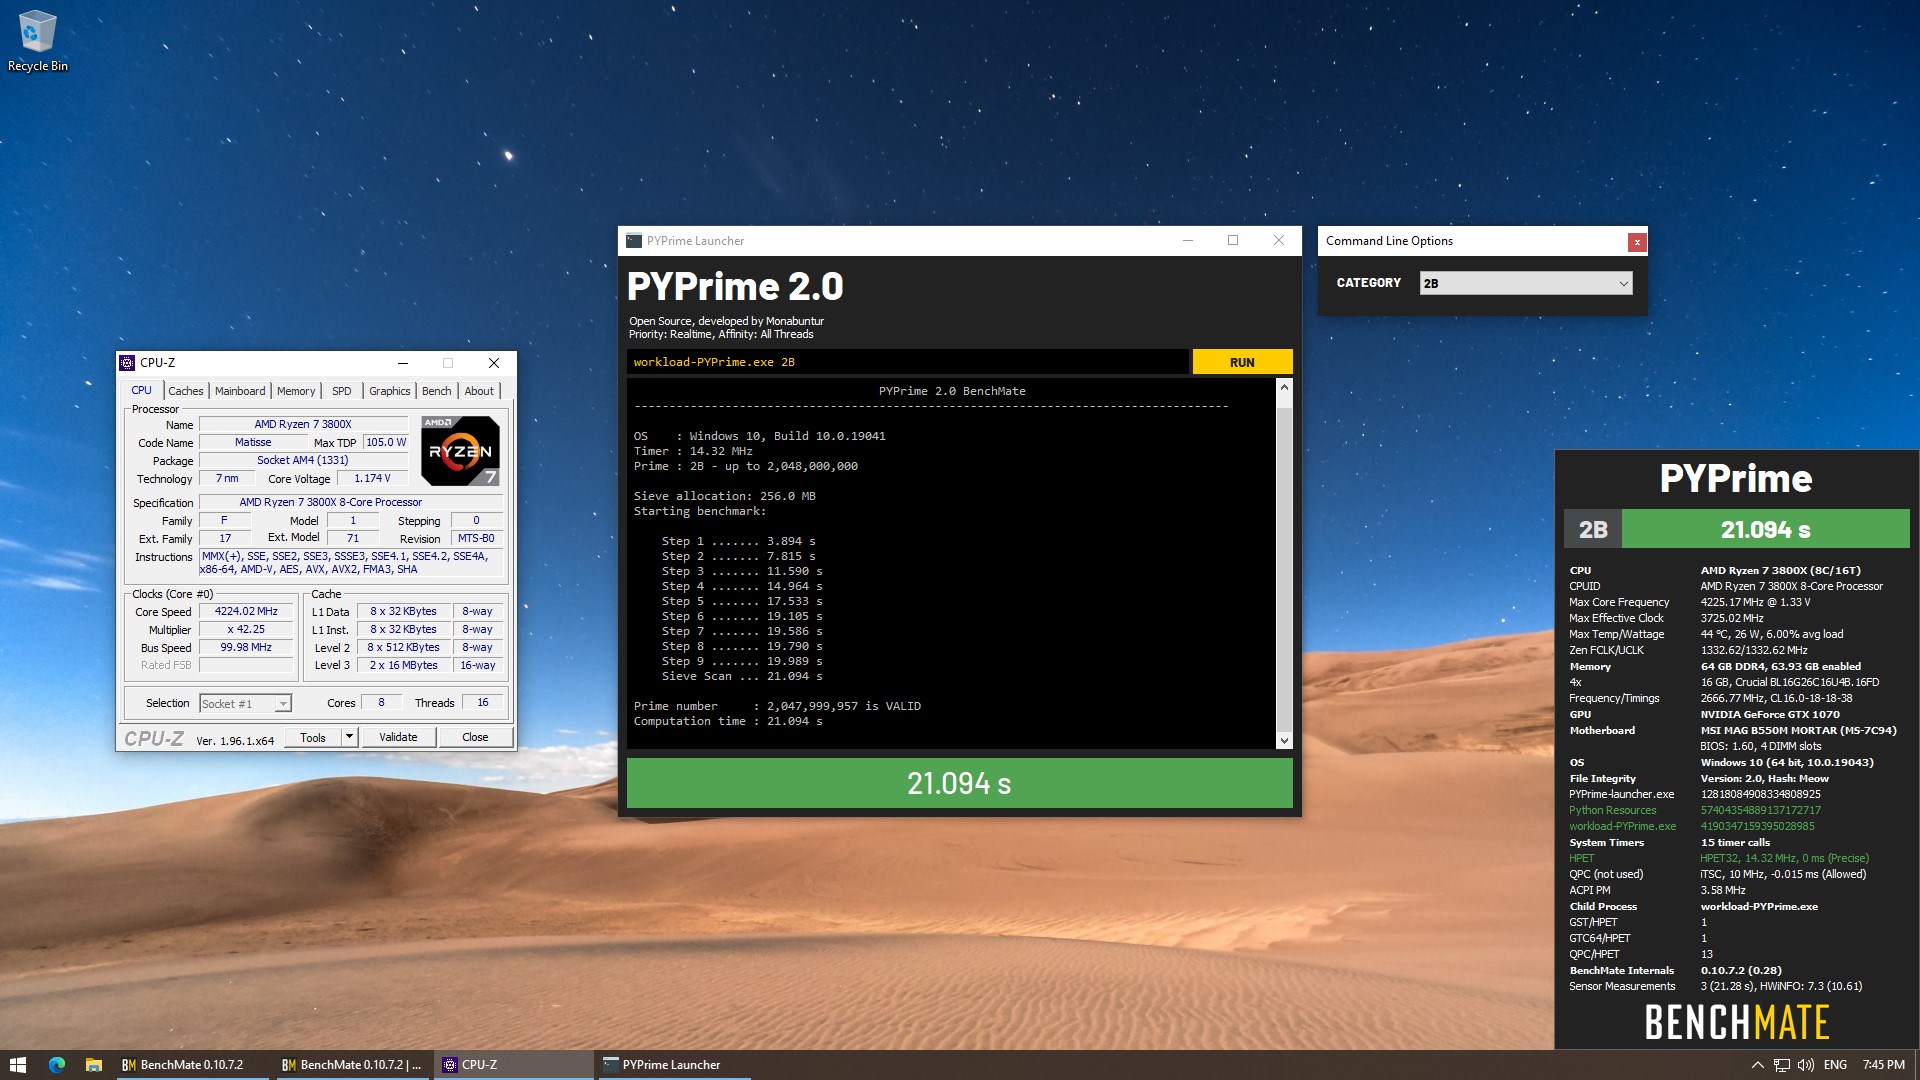This screenshot has height=1080, width=1920.
Task: Switch to the Caches tab
Action: [186, 391]
